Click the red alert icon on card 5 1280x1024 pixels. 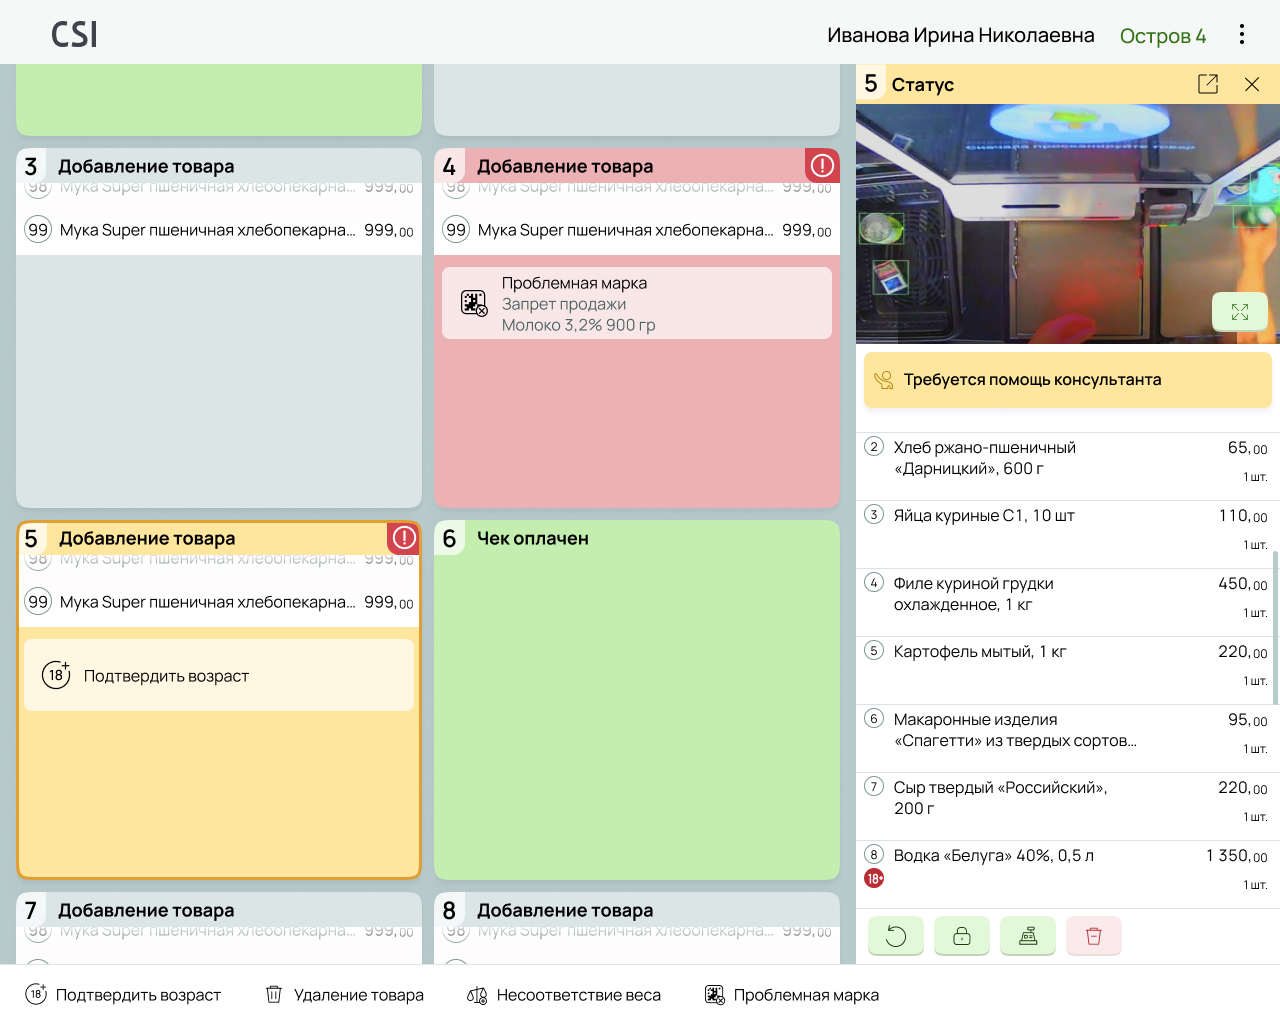pyautogui.click(x=404, y=538)
